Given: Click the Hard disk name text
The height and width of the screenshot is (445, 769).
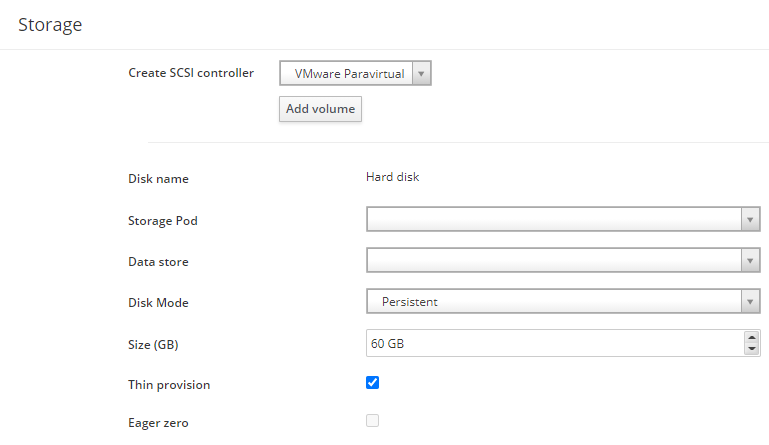Looking at the screenshot, I should (392, 177).
